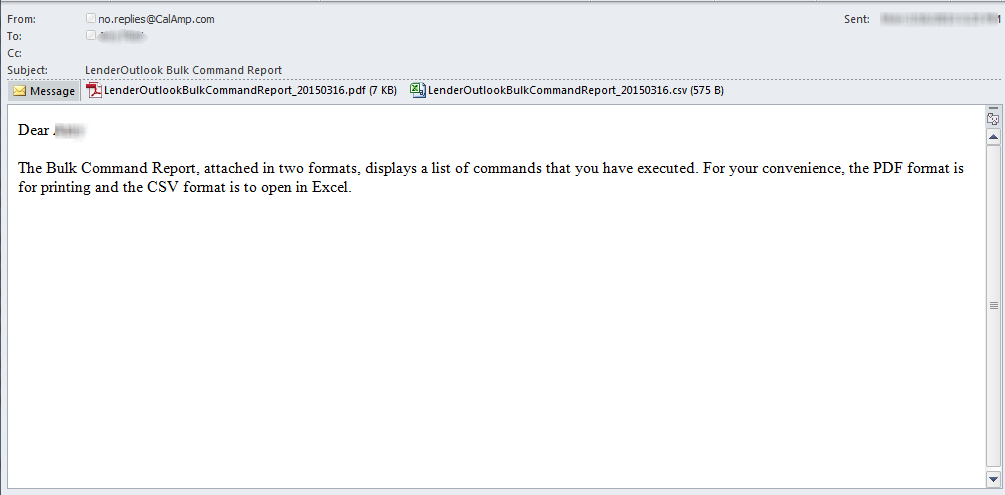Click the small icon above the scroll up arrow
The height and width of the screenshot is (495, 1005).
pos(993,119)
